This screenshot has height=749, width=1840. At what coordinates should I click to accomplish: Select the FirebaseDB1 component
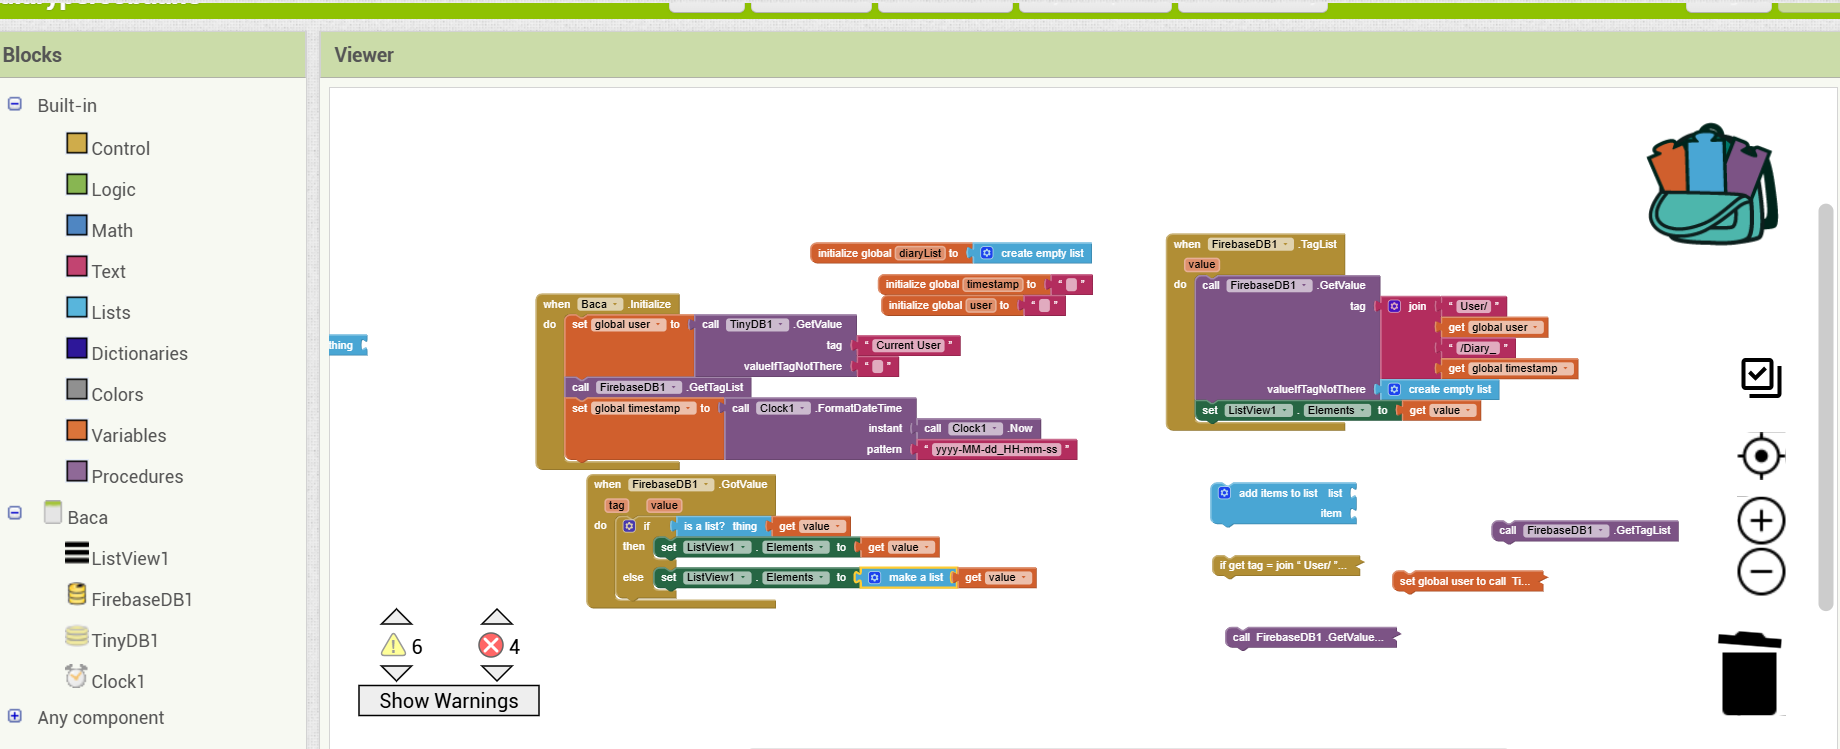pyautogui.click(x=141, y=599)
